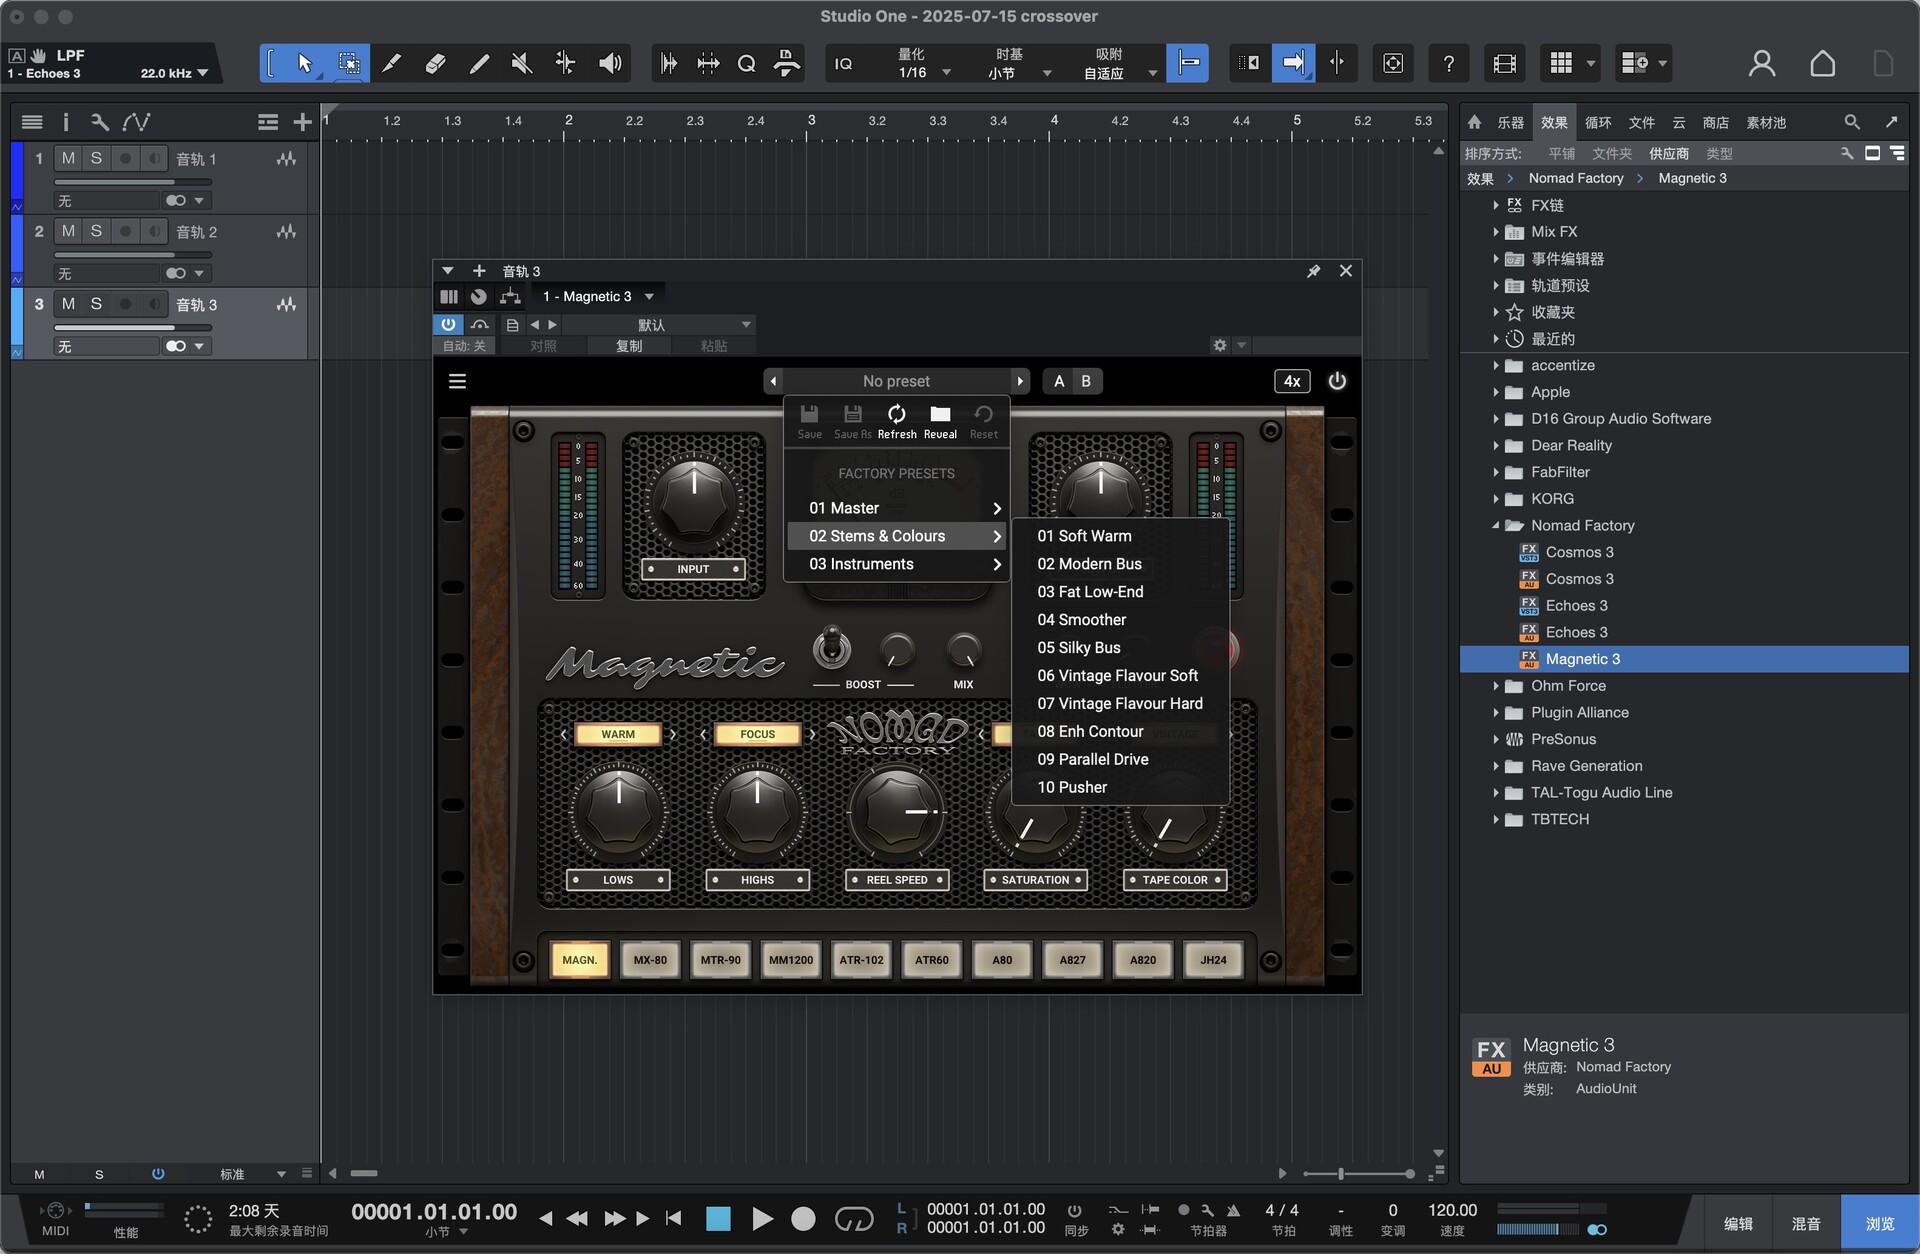Open 01 Master preset submenu

897,508
